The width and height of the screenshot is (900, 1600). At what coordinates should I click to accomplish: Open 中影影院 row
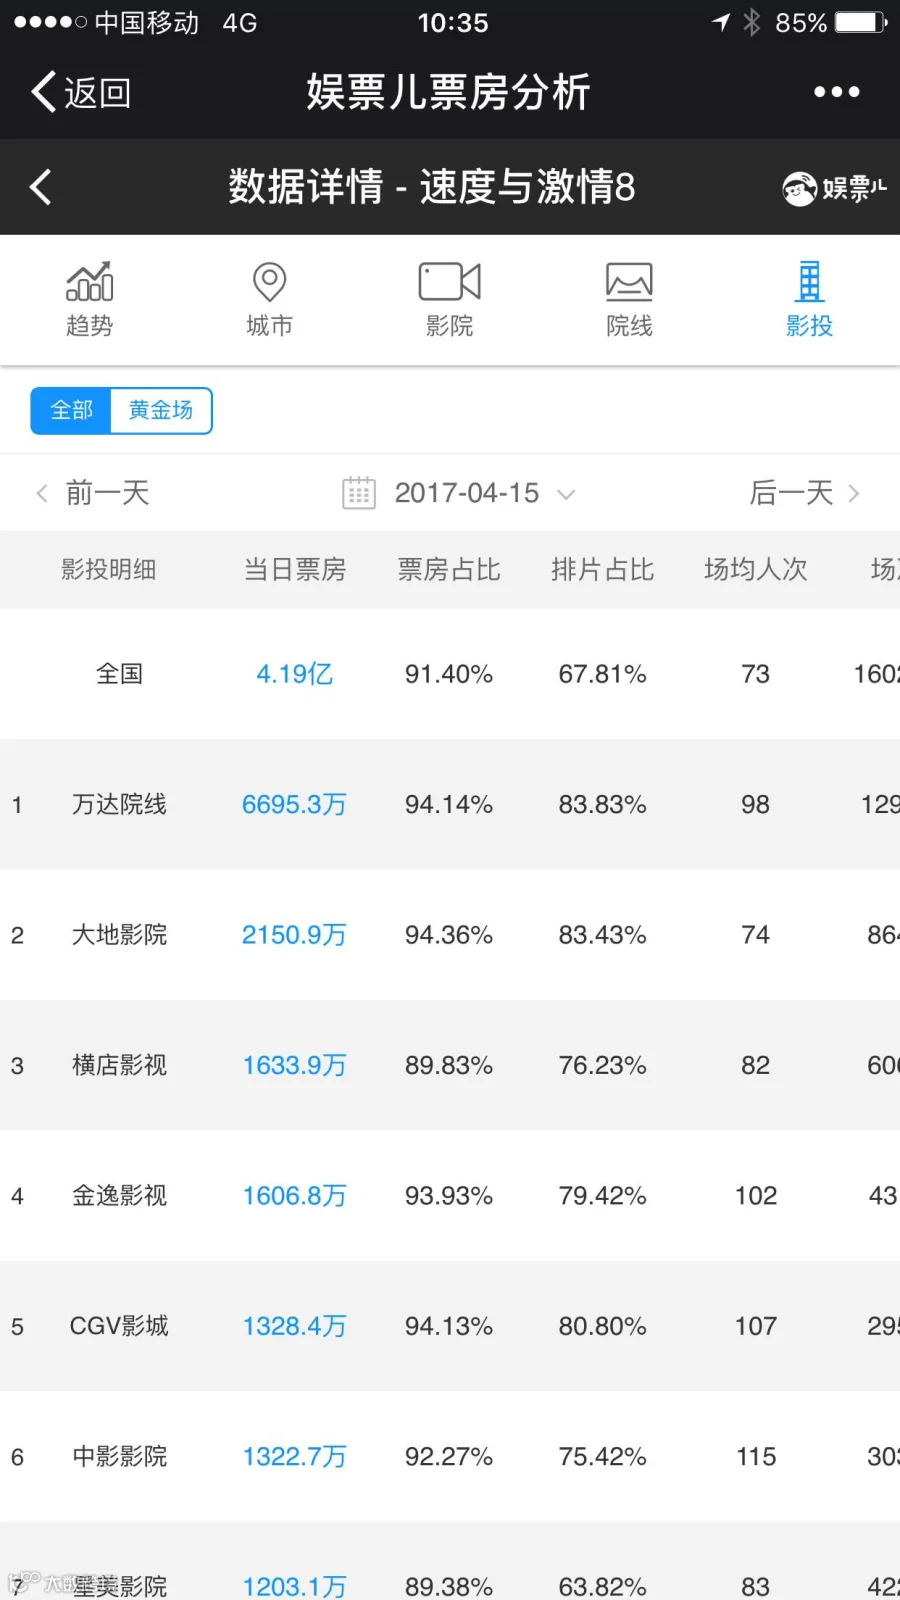pyautogui.click(x=450, y=1457)
